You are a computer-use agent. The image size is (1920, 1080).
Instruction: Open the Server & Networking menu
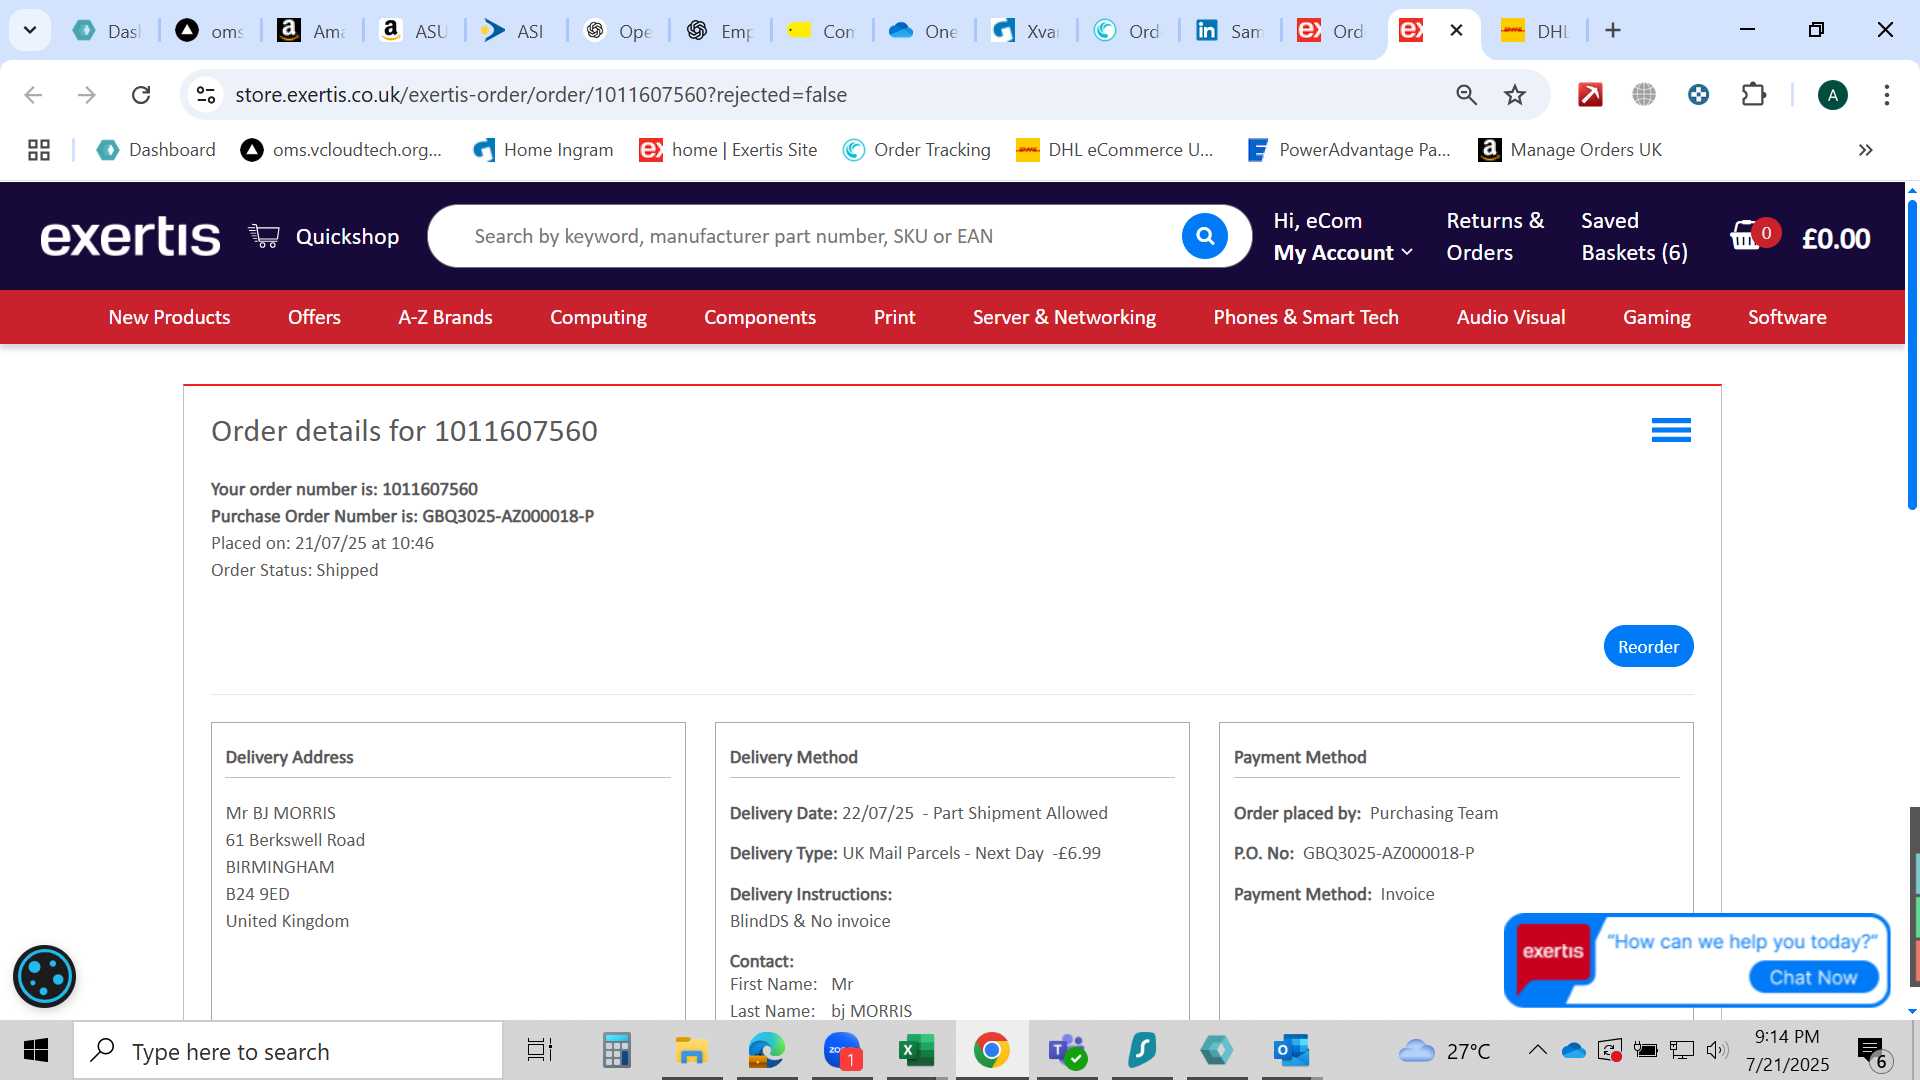[1064, 317]
